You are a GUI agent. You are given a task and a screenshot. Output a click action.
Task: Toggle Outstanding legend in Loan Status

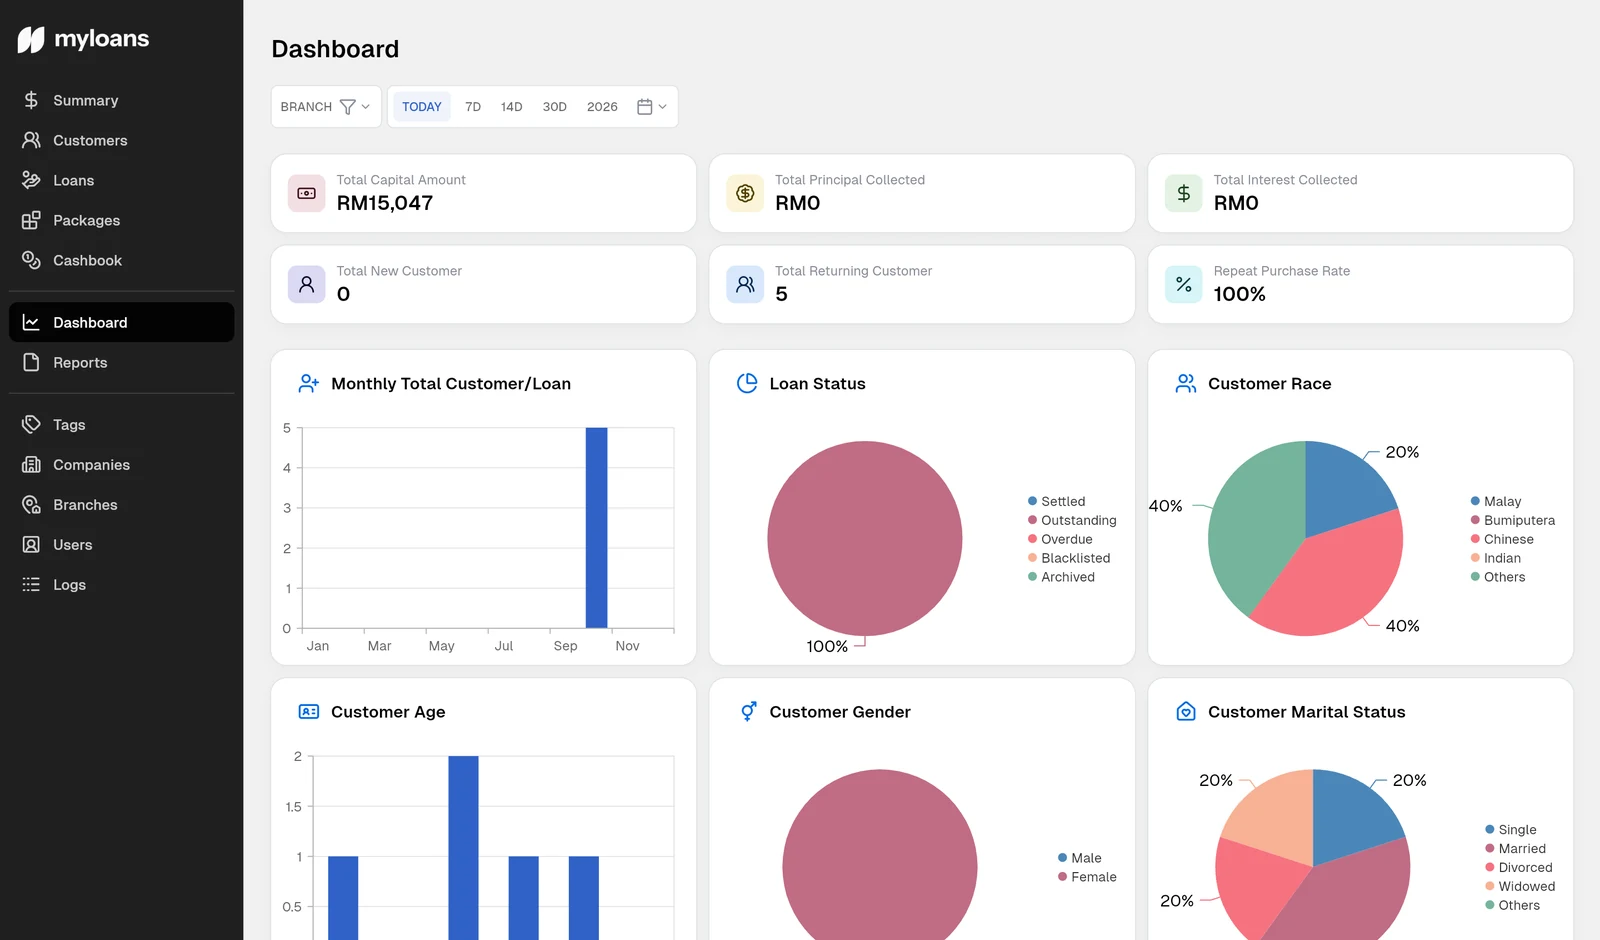1072,520
